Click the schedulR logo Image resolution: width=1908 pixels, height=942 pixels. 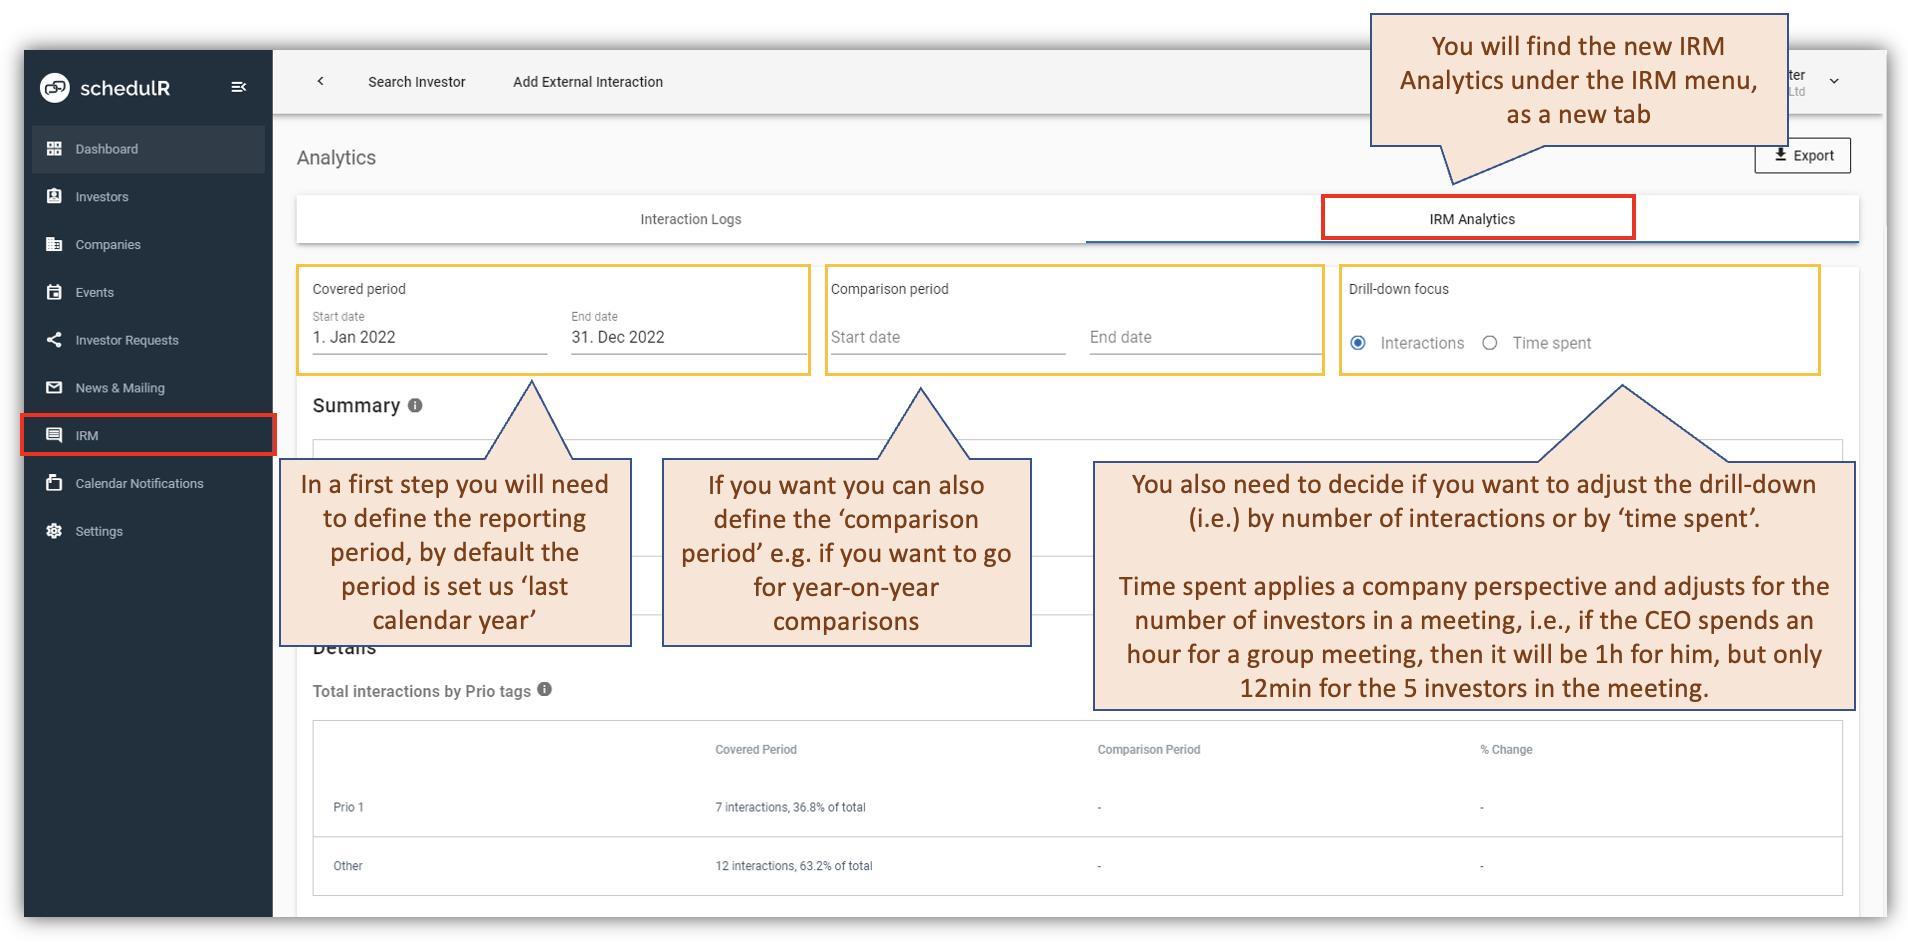(104, 88)
